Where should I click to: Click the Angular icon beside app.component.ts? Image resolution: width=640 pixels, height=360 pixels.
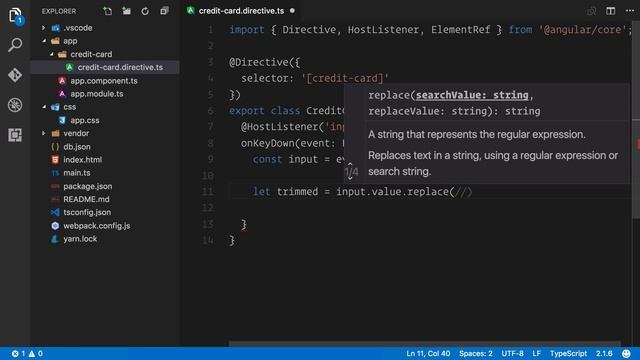pyautogui.click(x=62, y=81)
